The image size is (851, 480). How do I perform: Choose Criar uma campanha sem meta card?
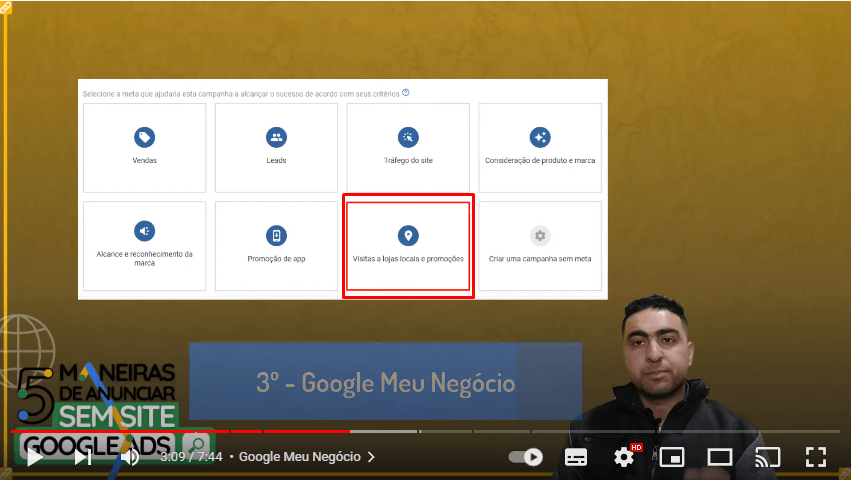pyautogui.click(x=540, y=246)
